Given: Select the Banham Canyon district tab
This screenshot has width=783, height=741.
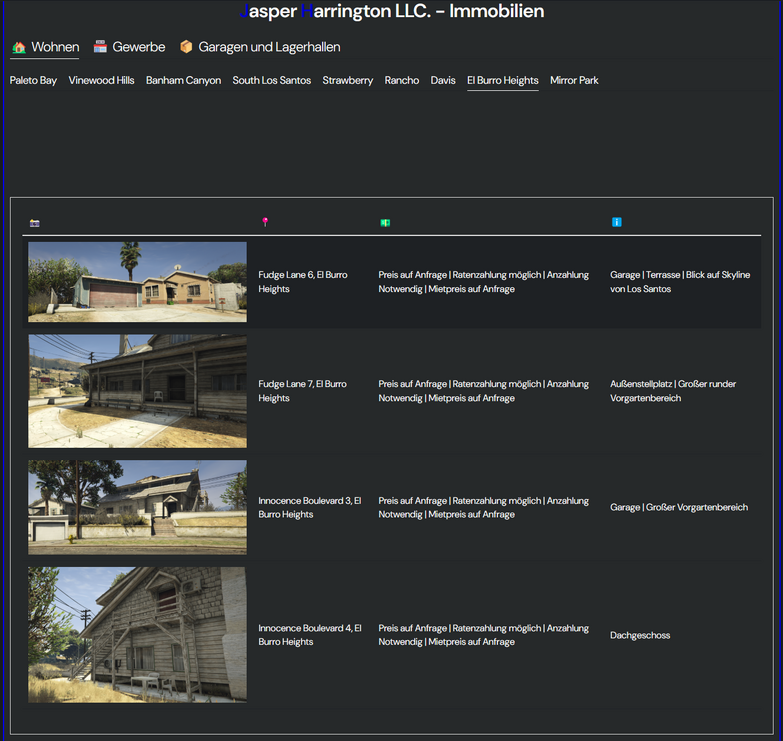Looking at the screenshot, I should [183, 80].
